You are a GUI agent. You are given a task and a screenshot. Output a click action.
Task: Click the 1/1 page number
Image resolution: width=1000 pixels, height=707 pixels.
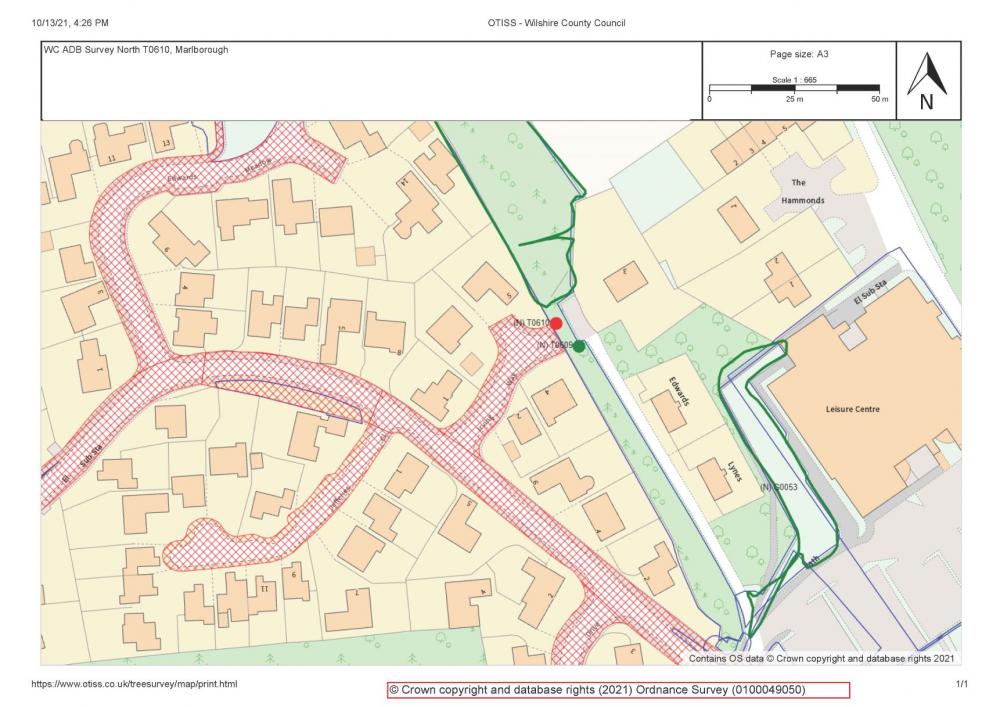click(961, 684)
